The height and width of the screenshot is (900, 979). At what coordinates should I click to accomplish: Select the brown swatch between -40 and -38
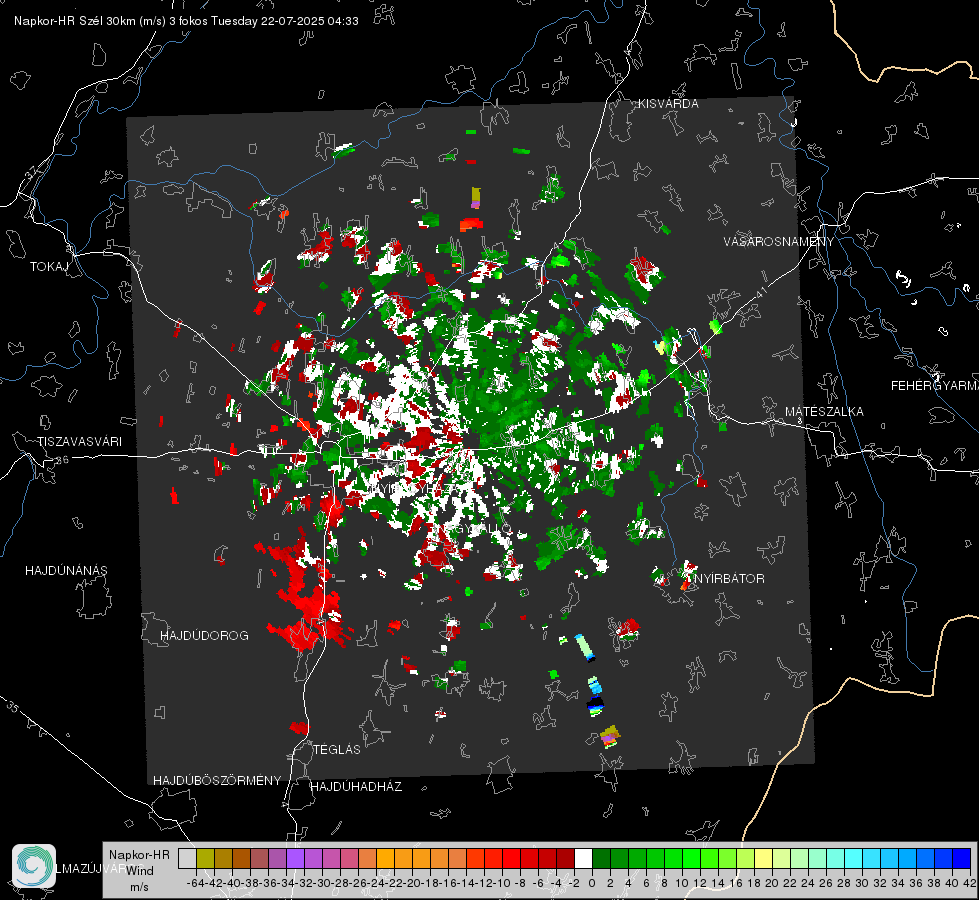pyautogui.click(x=241, y=858)
